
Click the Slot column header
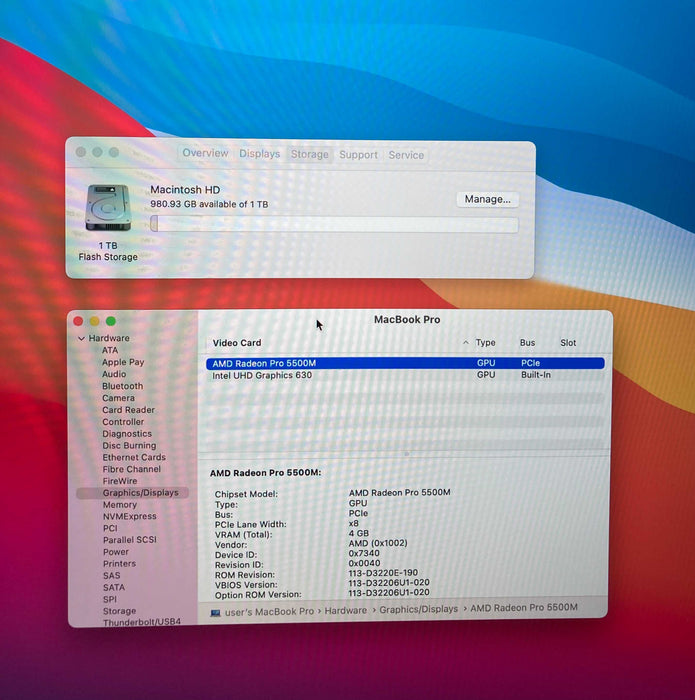[x=568, y=342]
